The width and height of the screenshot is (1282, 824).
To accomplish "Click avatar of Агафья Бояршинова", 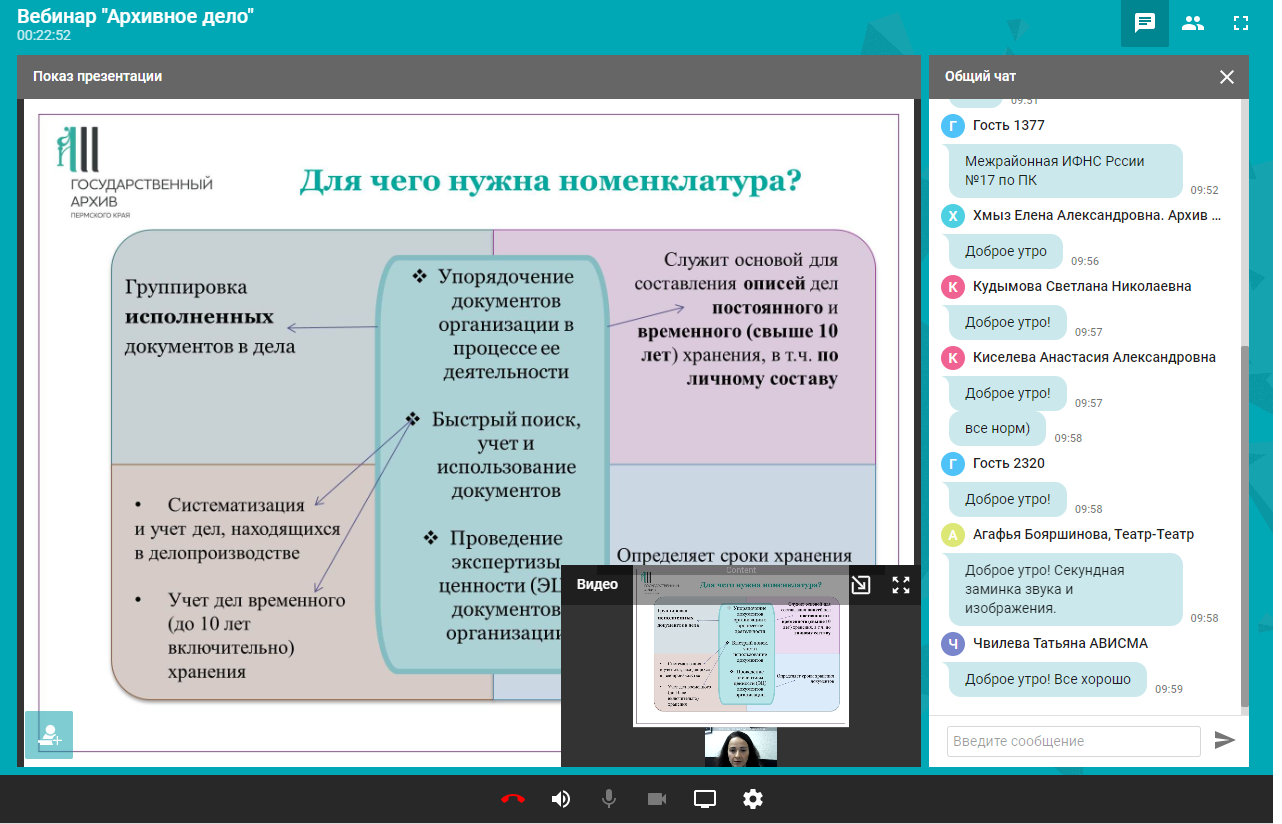I will 953,535.
